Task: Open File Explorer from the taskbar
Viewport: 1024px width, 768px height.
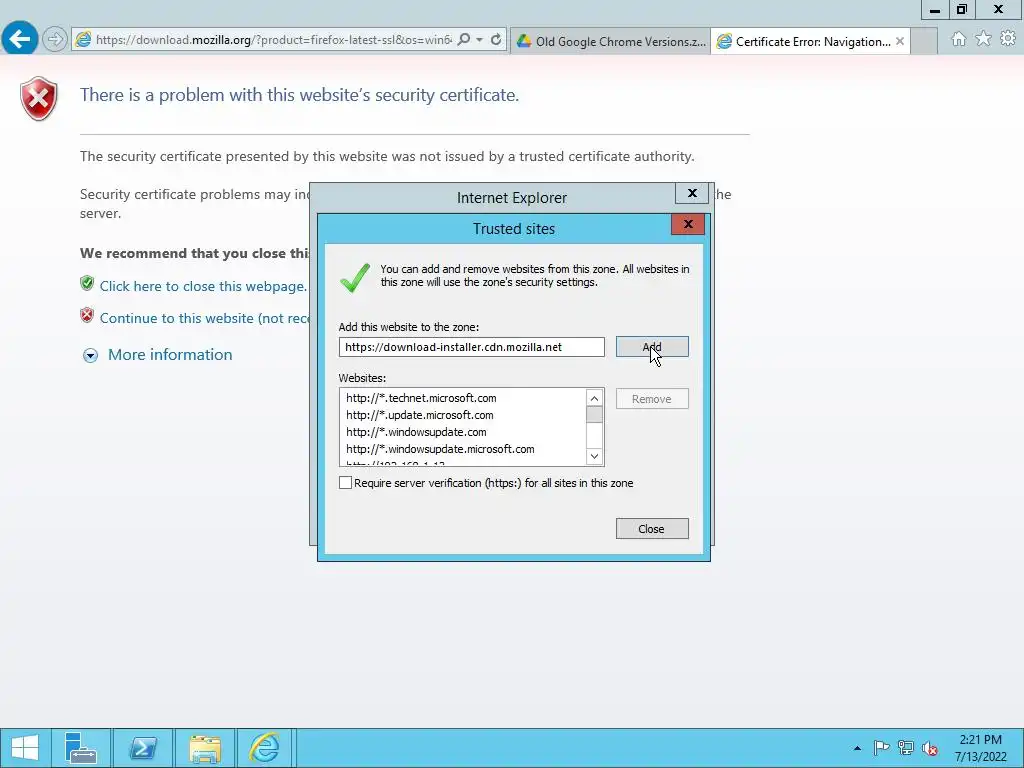Action: click(204, 748)
